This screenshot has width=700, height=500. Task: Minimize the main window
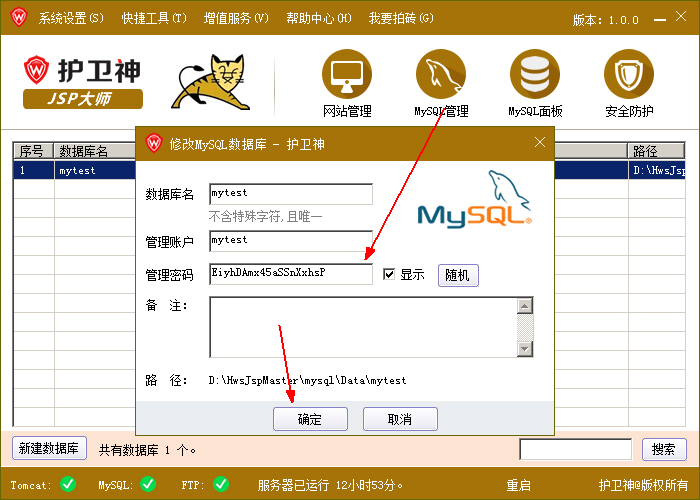[x=660, y=20]
